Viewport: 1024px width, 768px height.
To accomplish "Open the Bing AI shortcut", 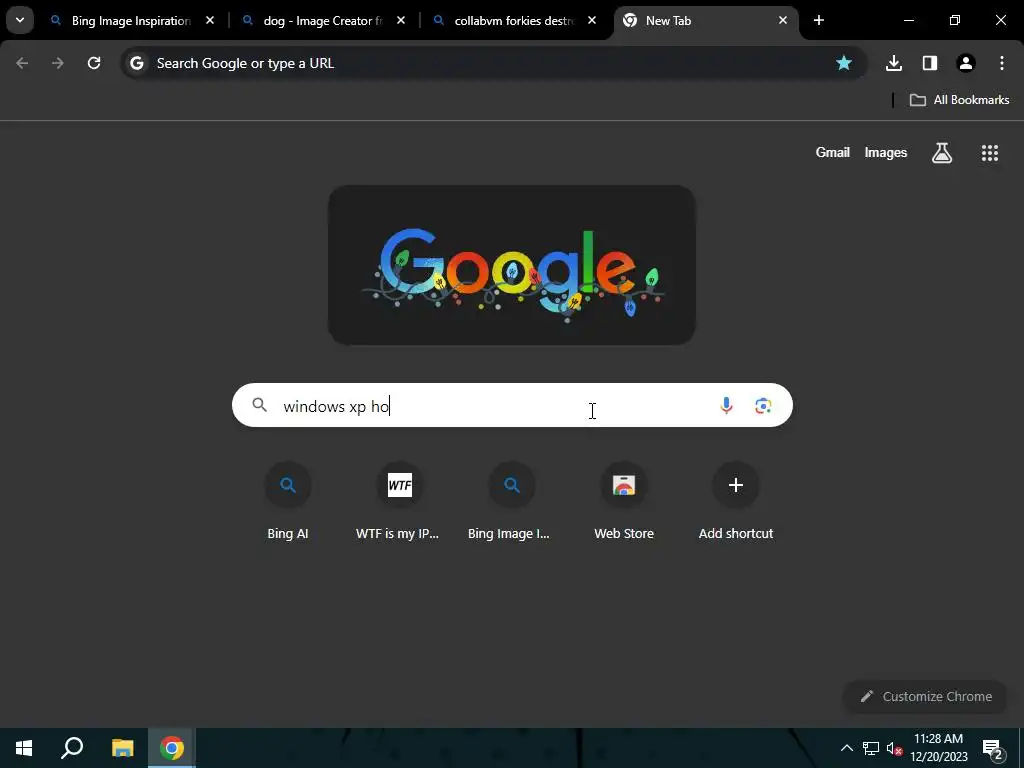I will point(287,502).
